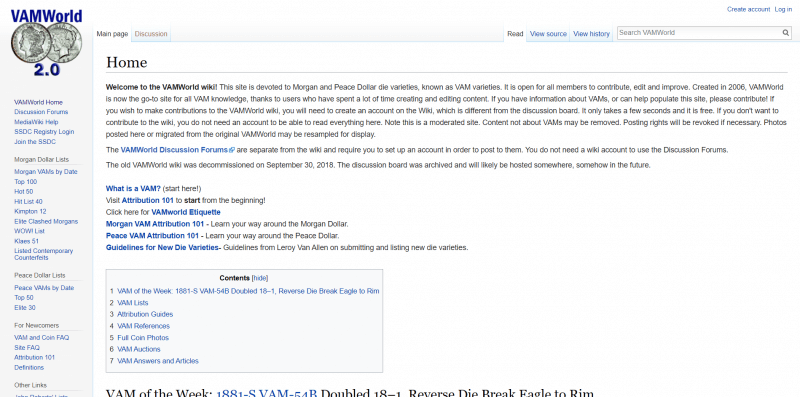Open the Elite 30 link

[x=25, y=308]
